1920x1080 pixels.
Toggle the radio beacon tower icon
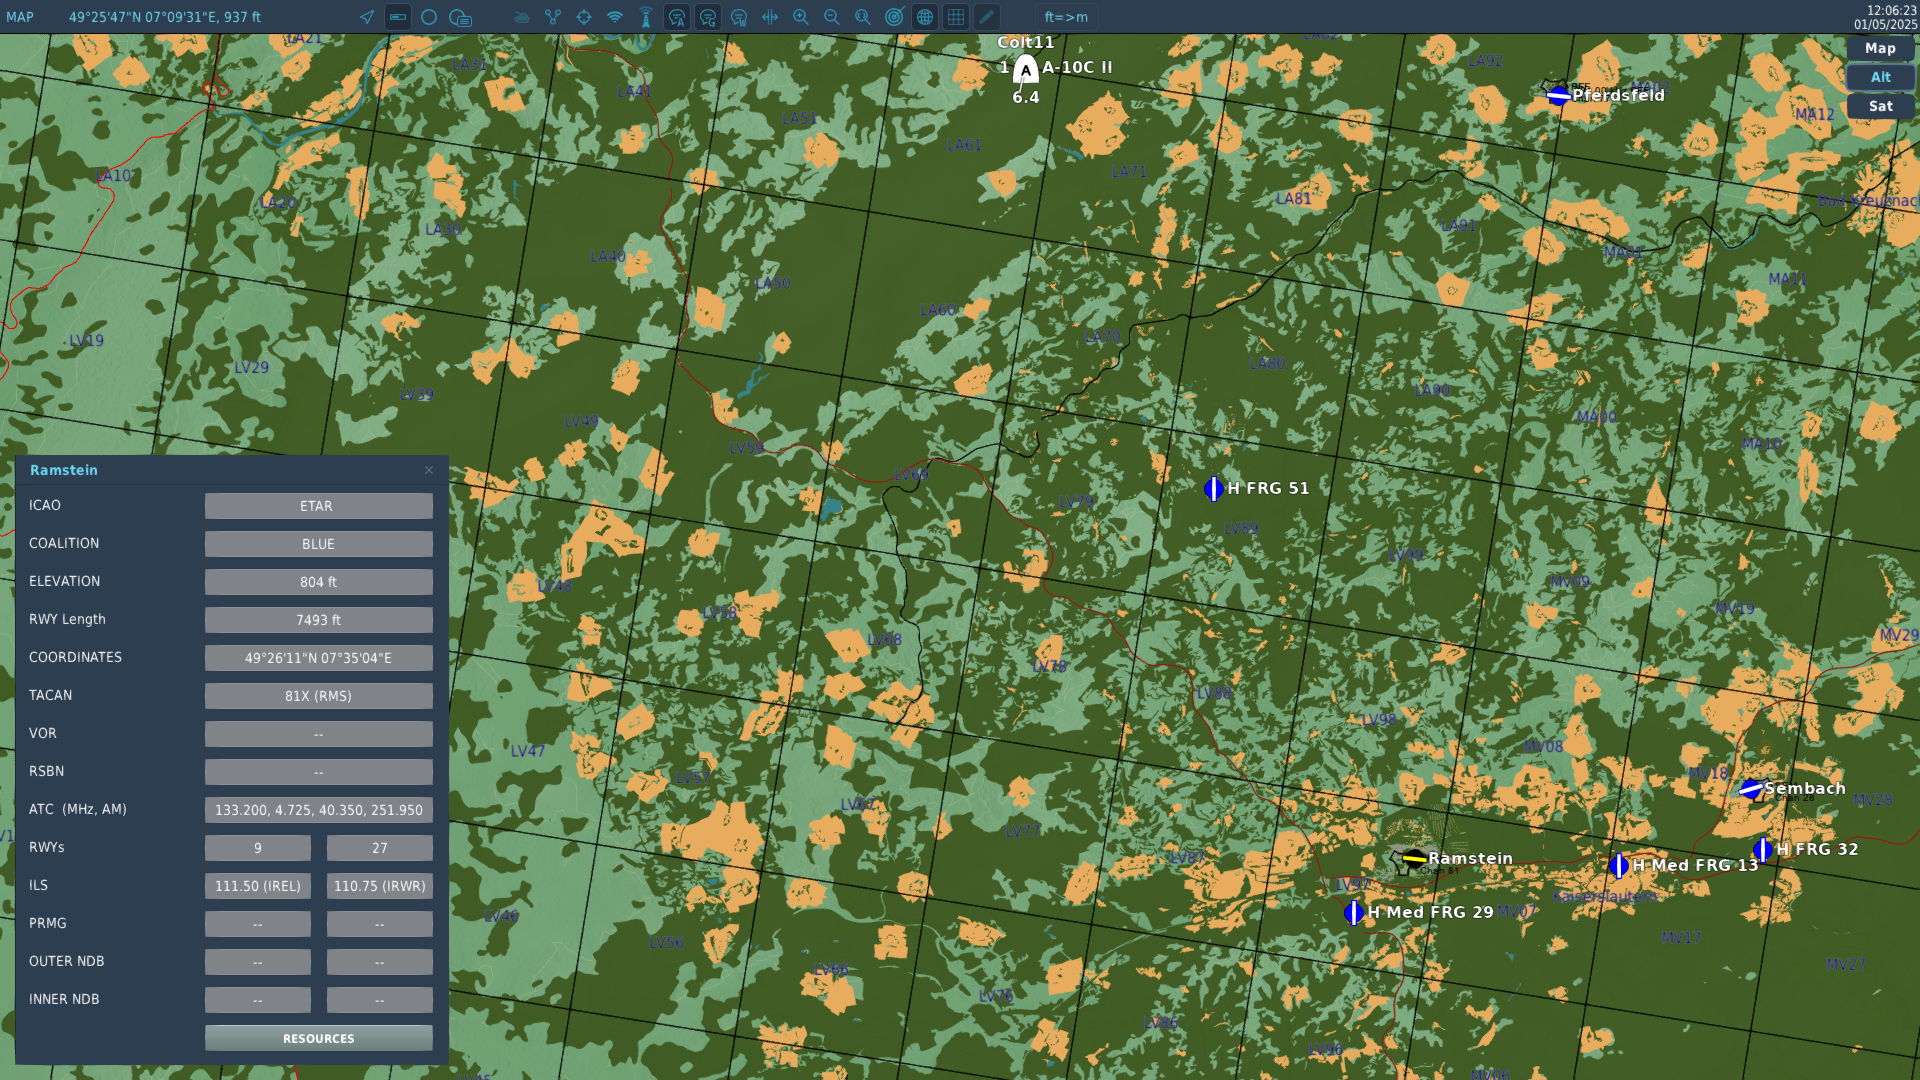tap(646, 17)
